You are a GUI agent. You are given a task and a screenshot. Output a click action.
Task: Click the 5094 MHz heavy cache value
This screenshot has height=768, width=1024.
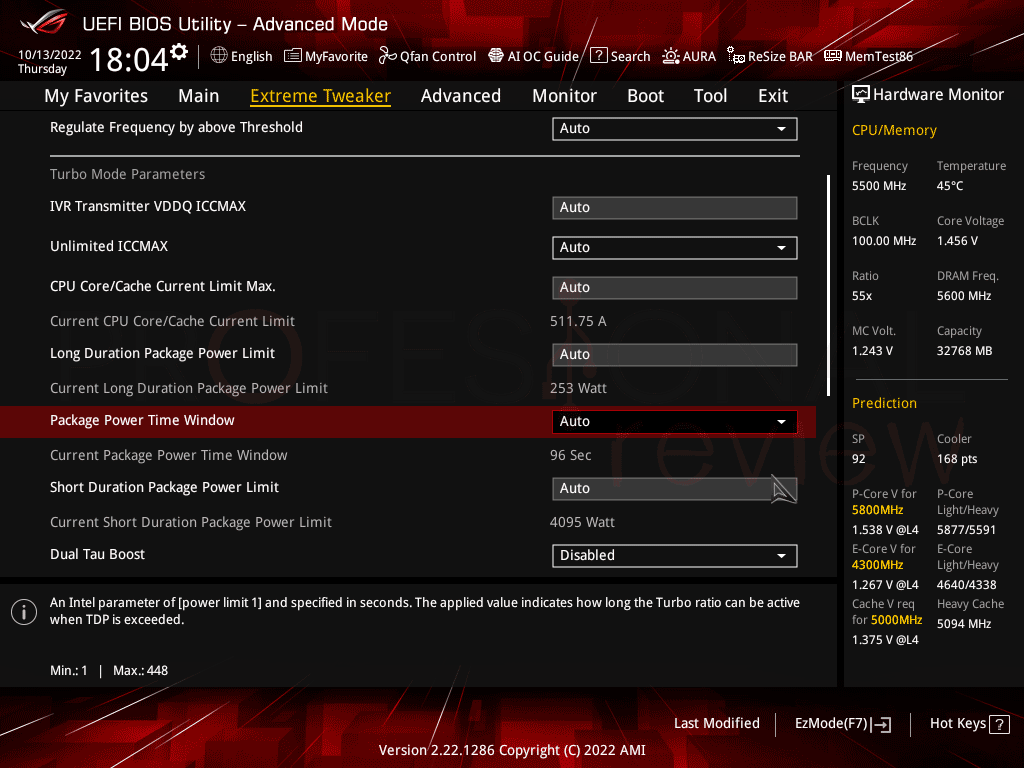964,624
